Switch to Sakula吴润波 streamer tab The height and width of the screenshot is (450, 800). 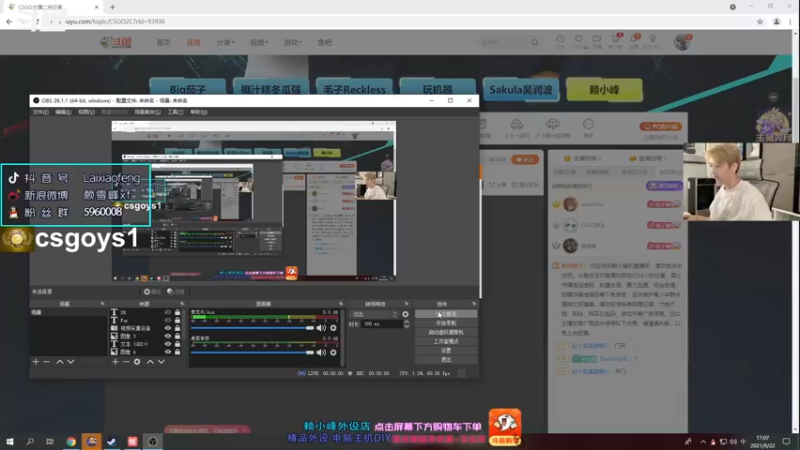[521, 89]
